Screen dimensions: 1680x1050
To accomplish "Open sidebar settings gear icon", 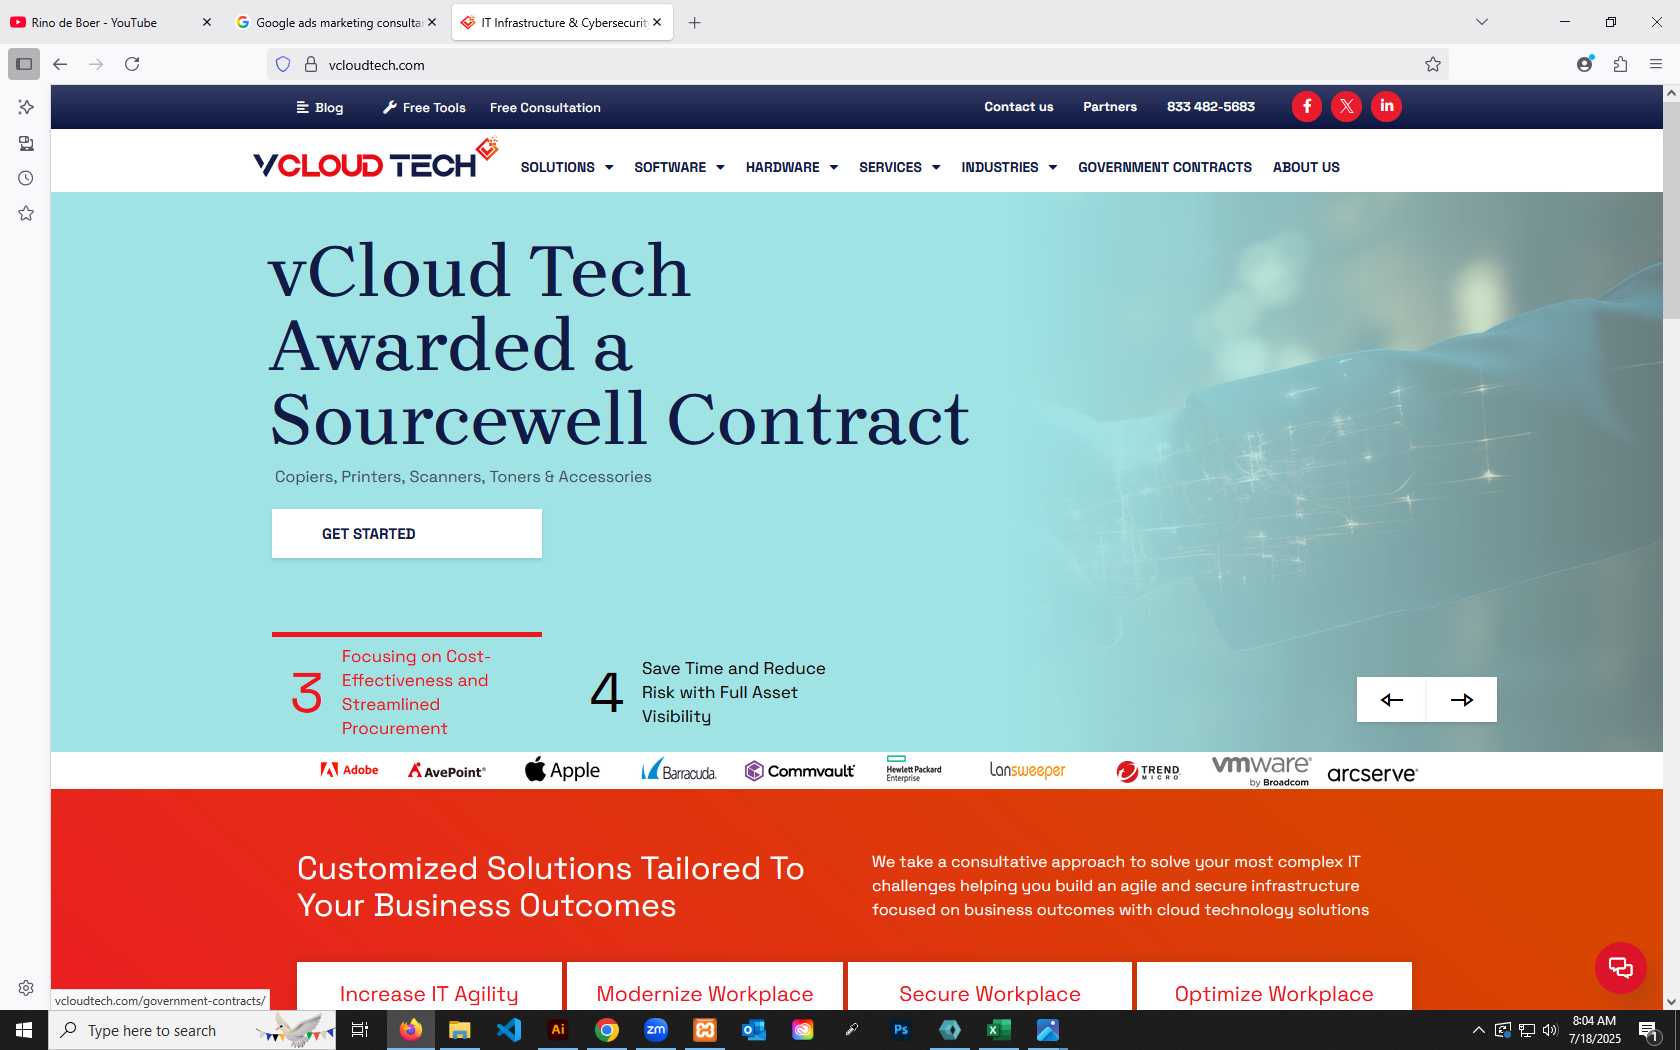I will [x=26, y=988].
